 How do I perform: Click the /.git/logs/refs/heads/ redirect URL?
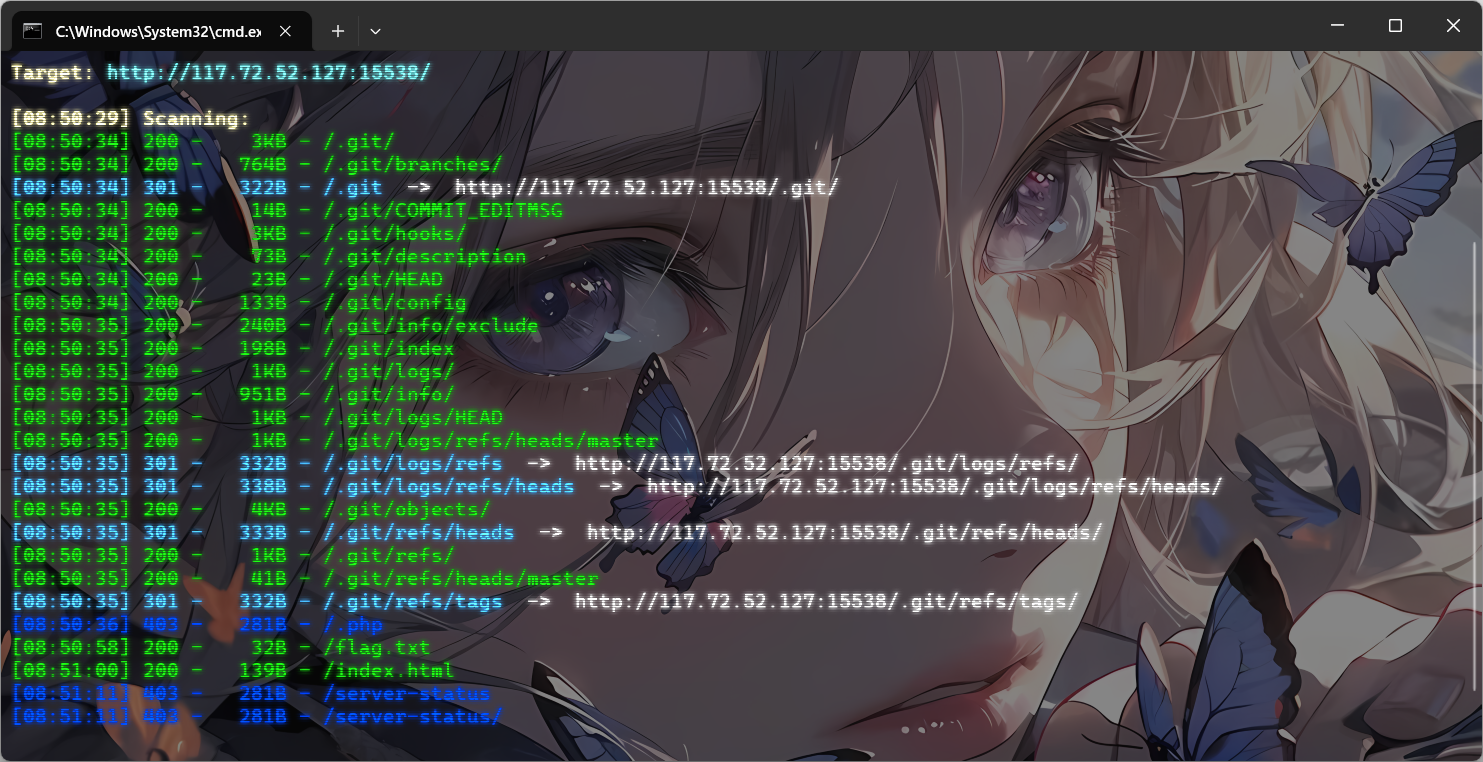934,486
